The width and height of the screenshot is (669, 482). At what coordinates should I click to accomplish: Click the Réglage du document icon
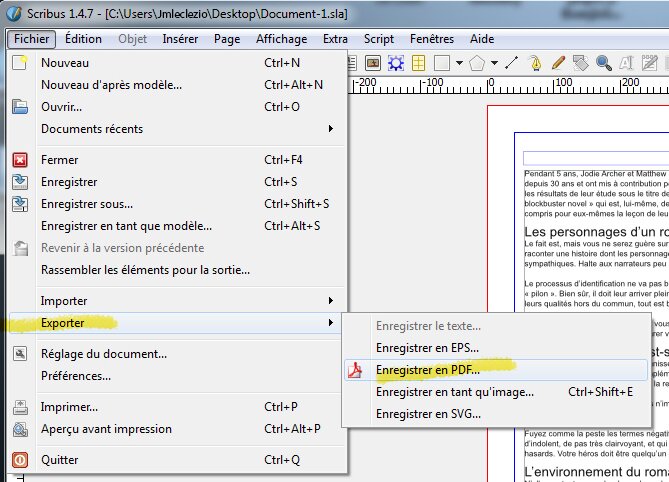20,354
